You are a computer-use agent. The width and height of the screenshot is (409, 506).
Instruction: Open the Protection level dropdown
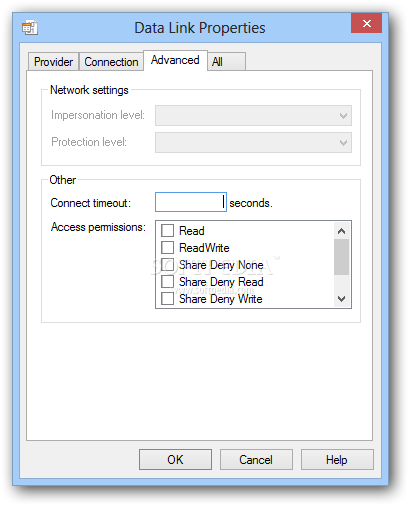click(x=253, y=143)
